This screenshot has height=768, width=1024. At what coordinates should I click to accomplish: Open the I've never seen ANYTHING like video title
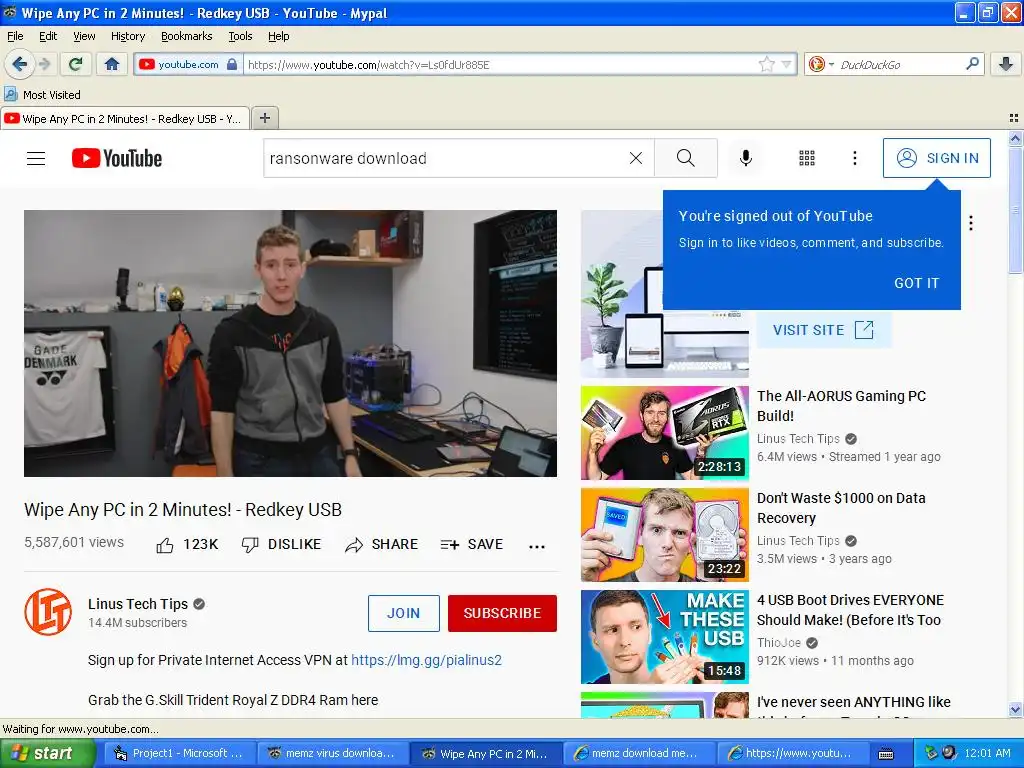854,702
